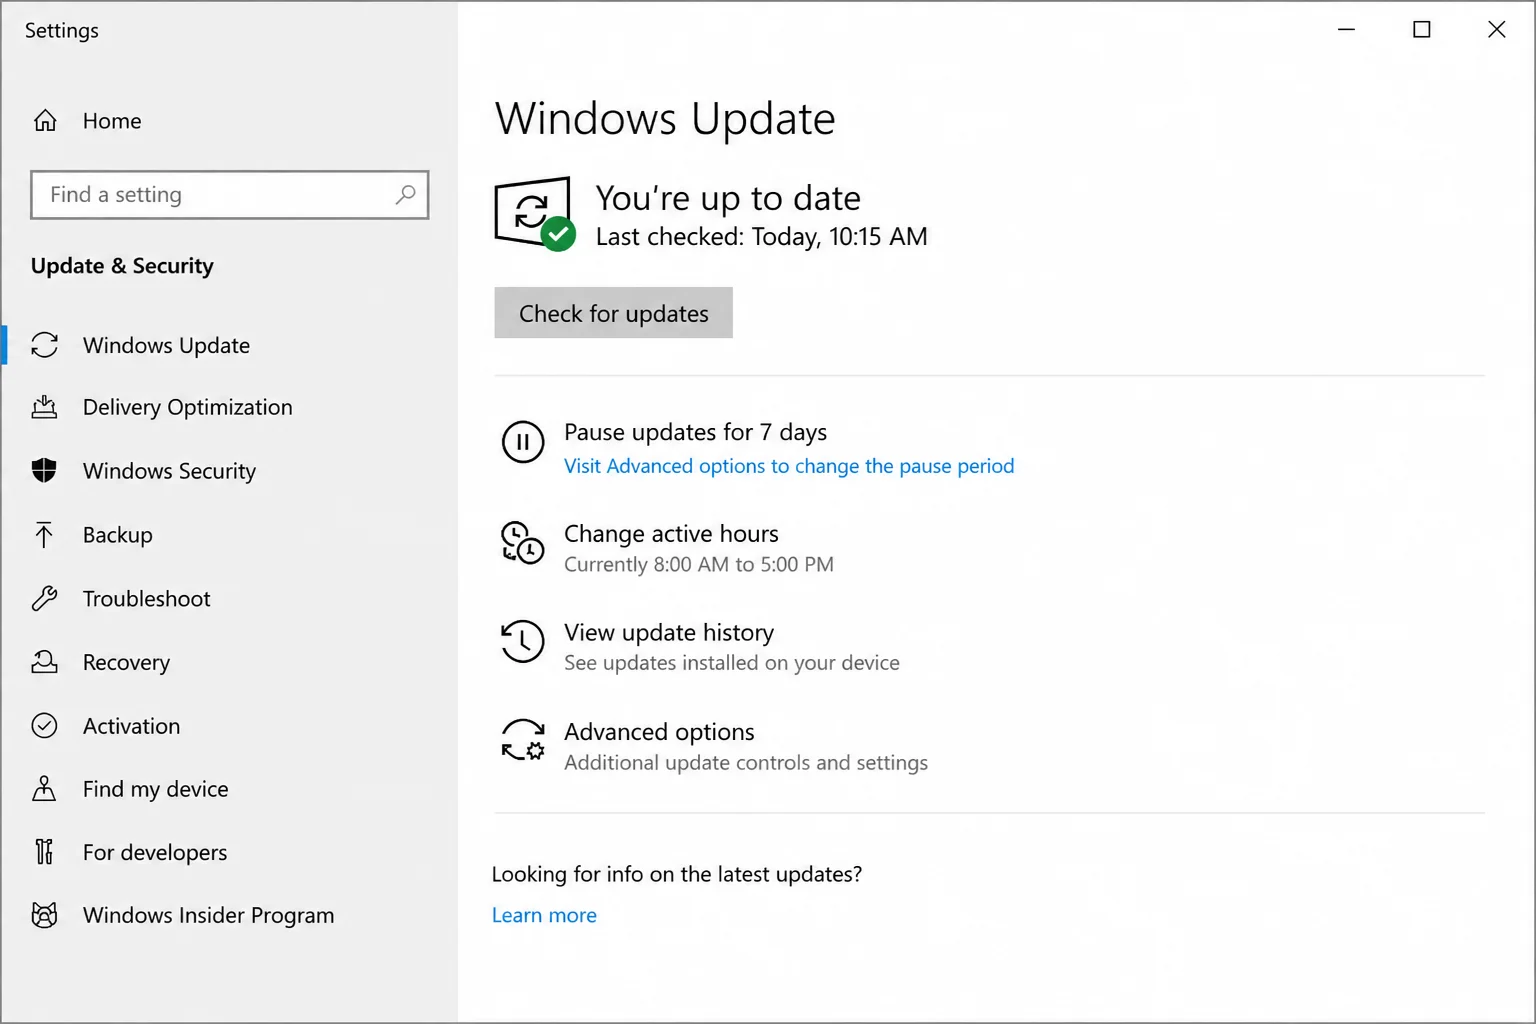Maximize the Settings window
The image size is (1536, 1024).
[x=1421, y=30]
